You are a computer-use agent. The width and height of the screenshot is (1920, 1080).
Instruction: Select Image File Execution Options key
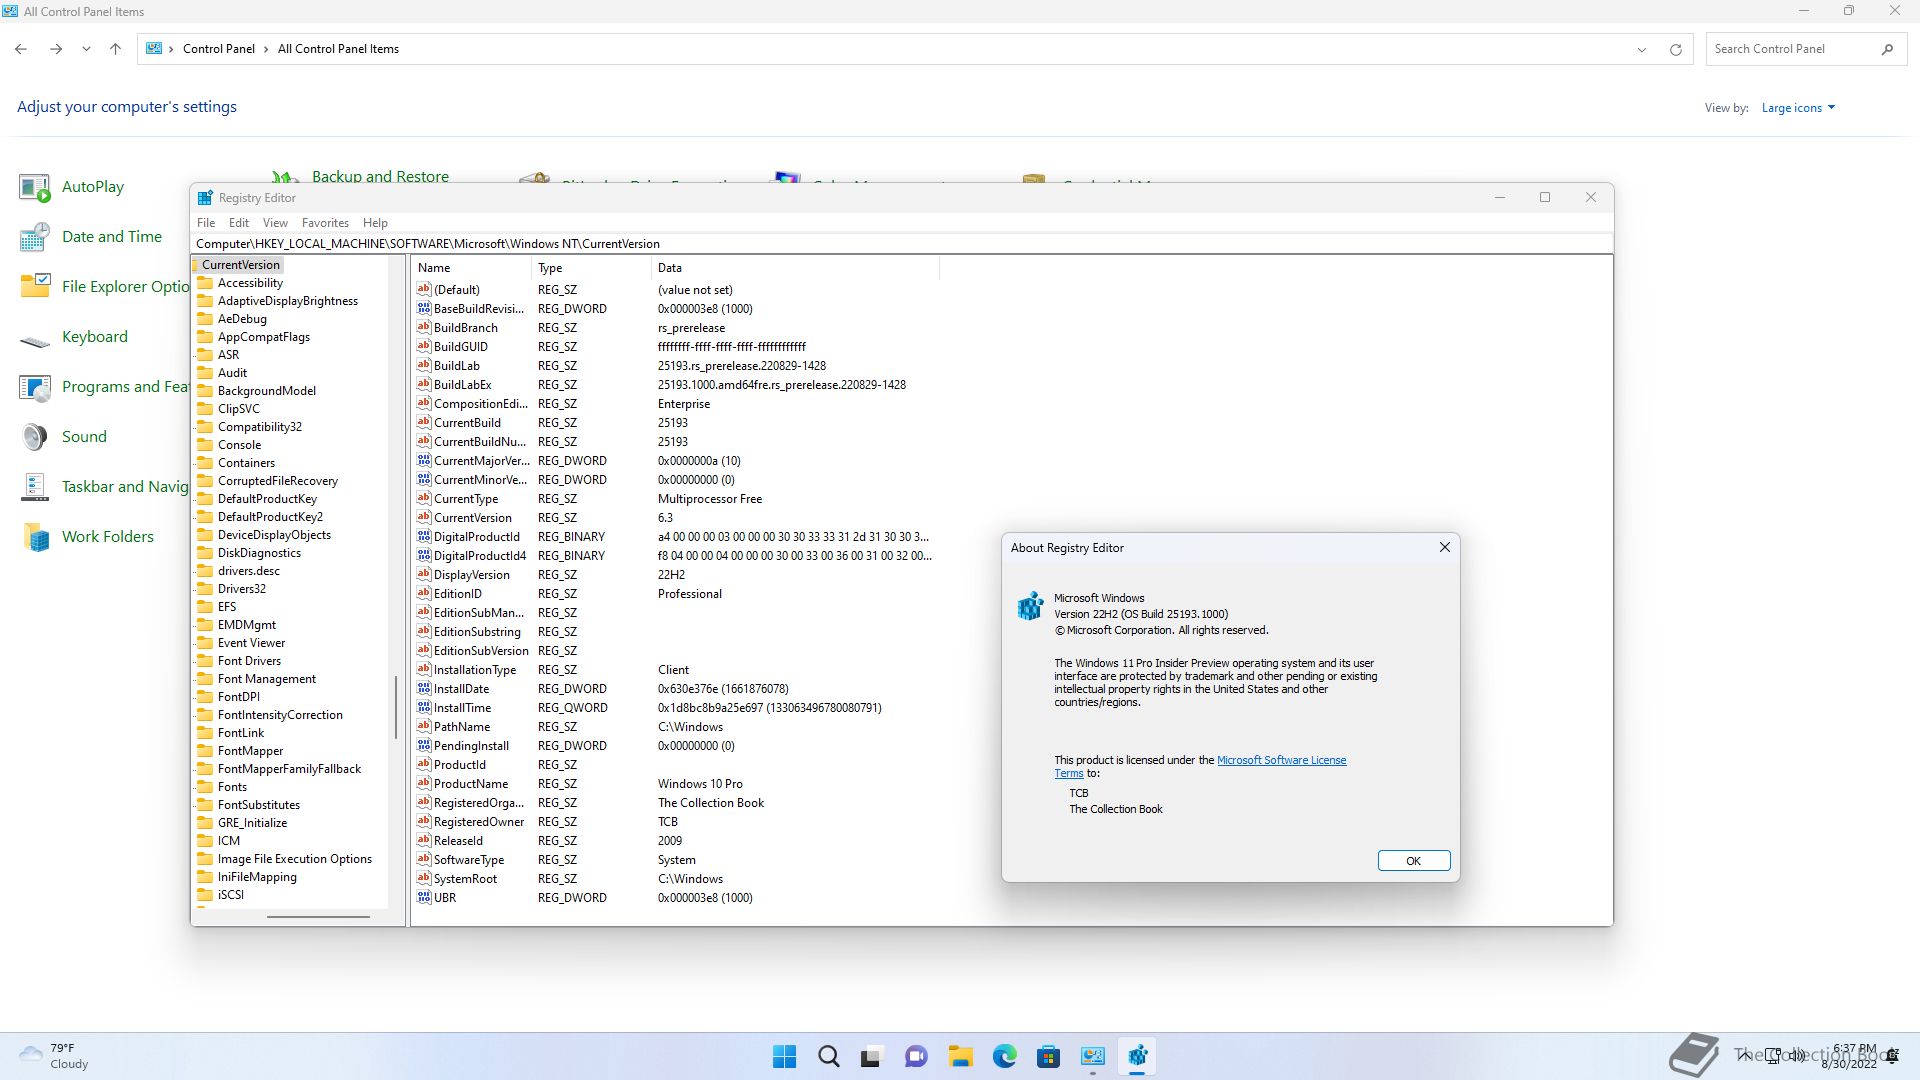coord(295,859)
